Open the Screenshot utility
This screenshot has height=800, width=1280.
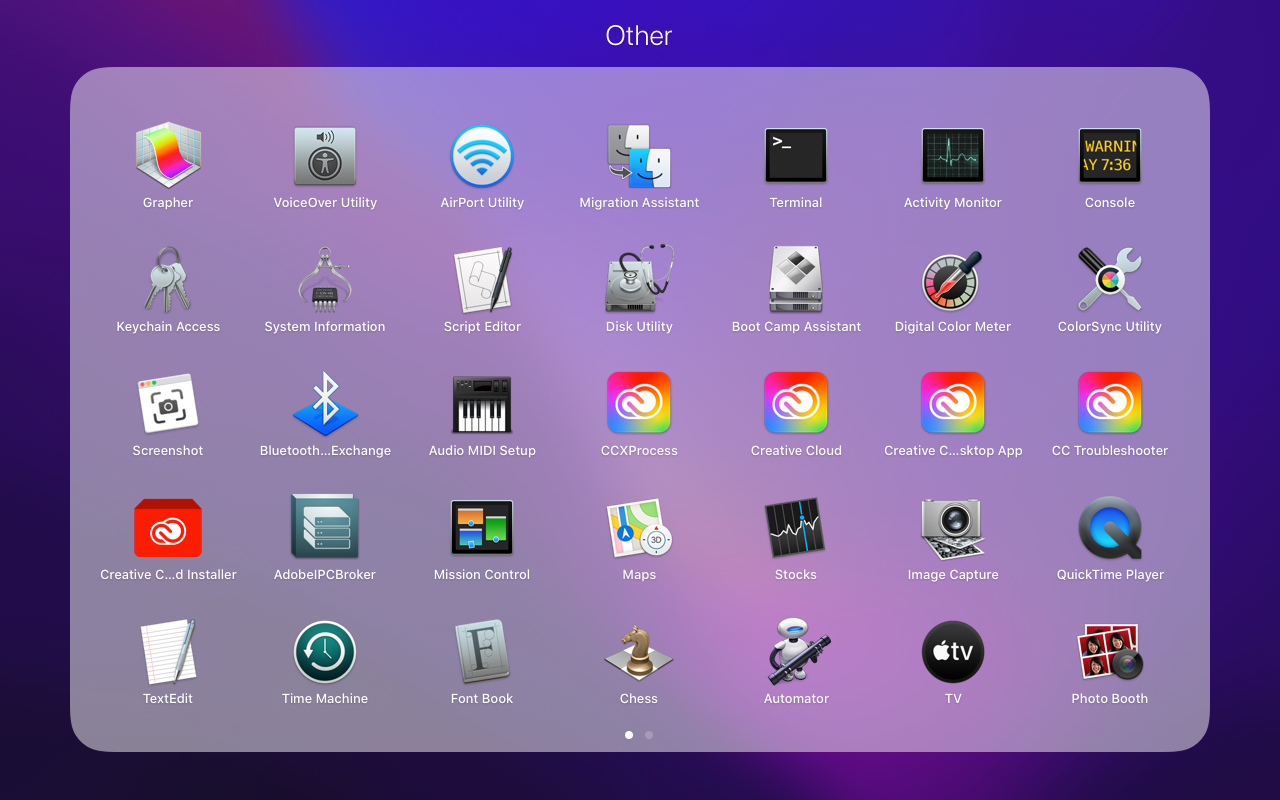[168, 404]
